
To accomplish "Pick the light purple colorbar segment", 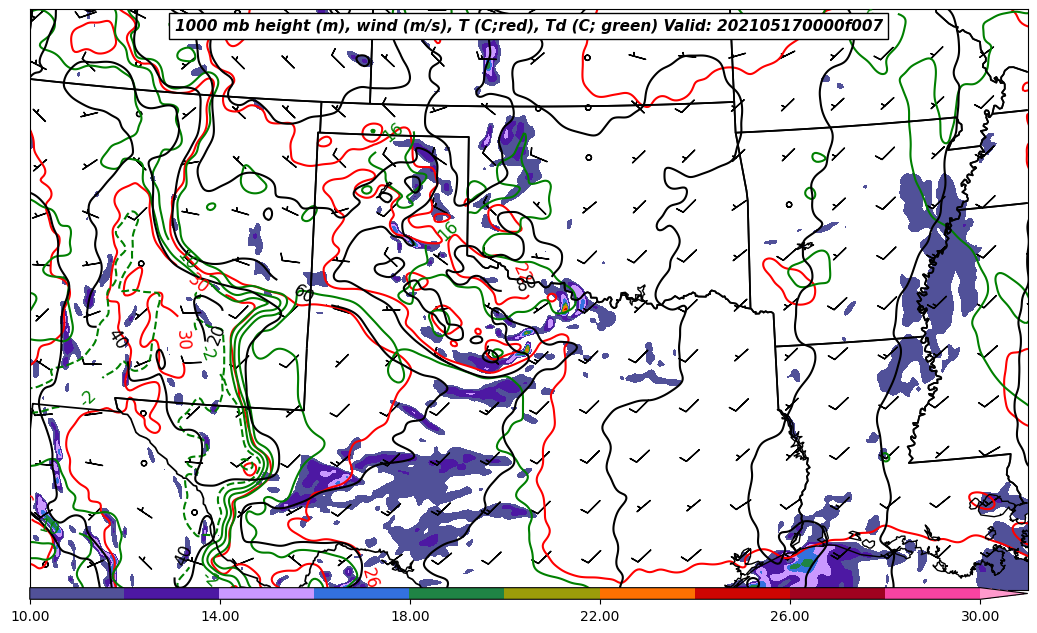I will [267, 593].
